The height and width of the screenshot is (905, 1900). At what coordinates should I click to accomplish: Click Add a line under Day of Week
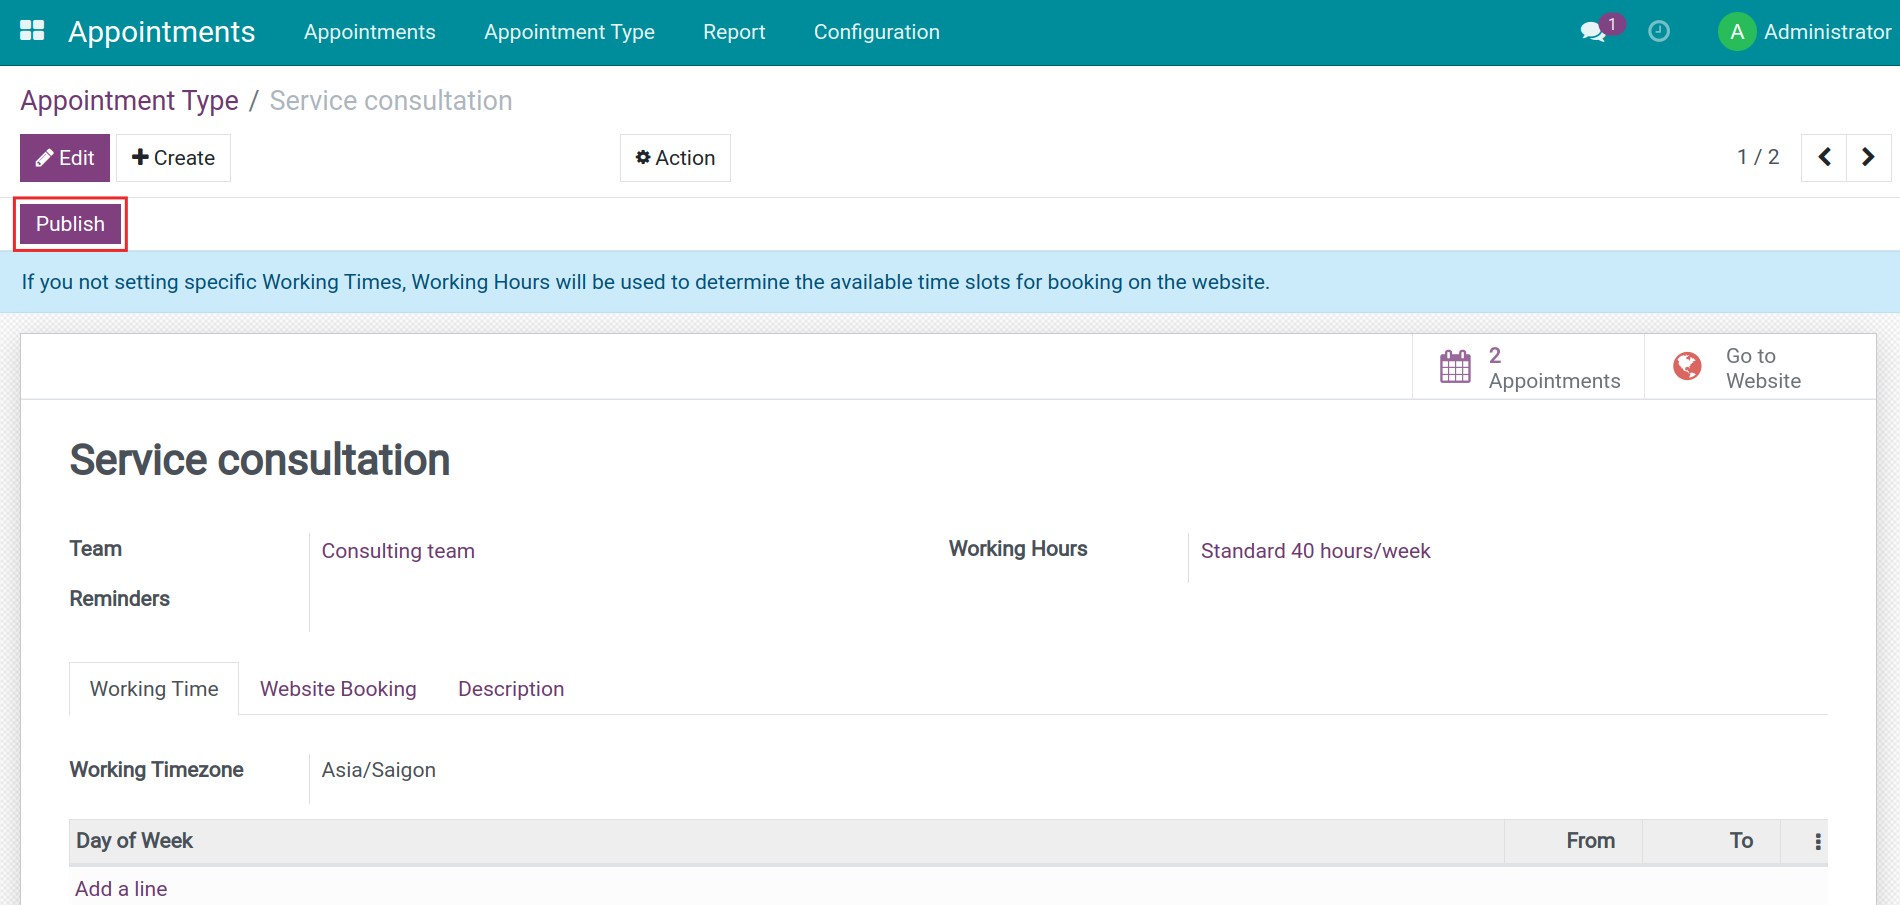click(120, 888)
